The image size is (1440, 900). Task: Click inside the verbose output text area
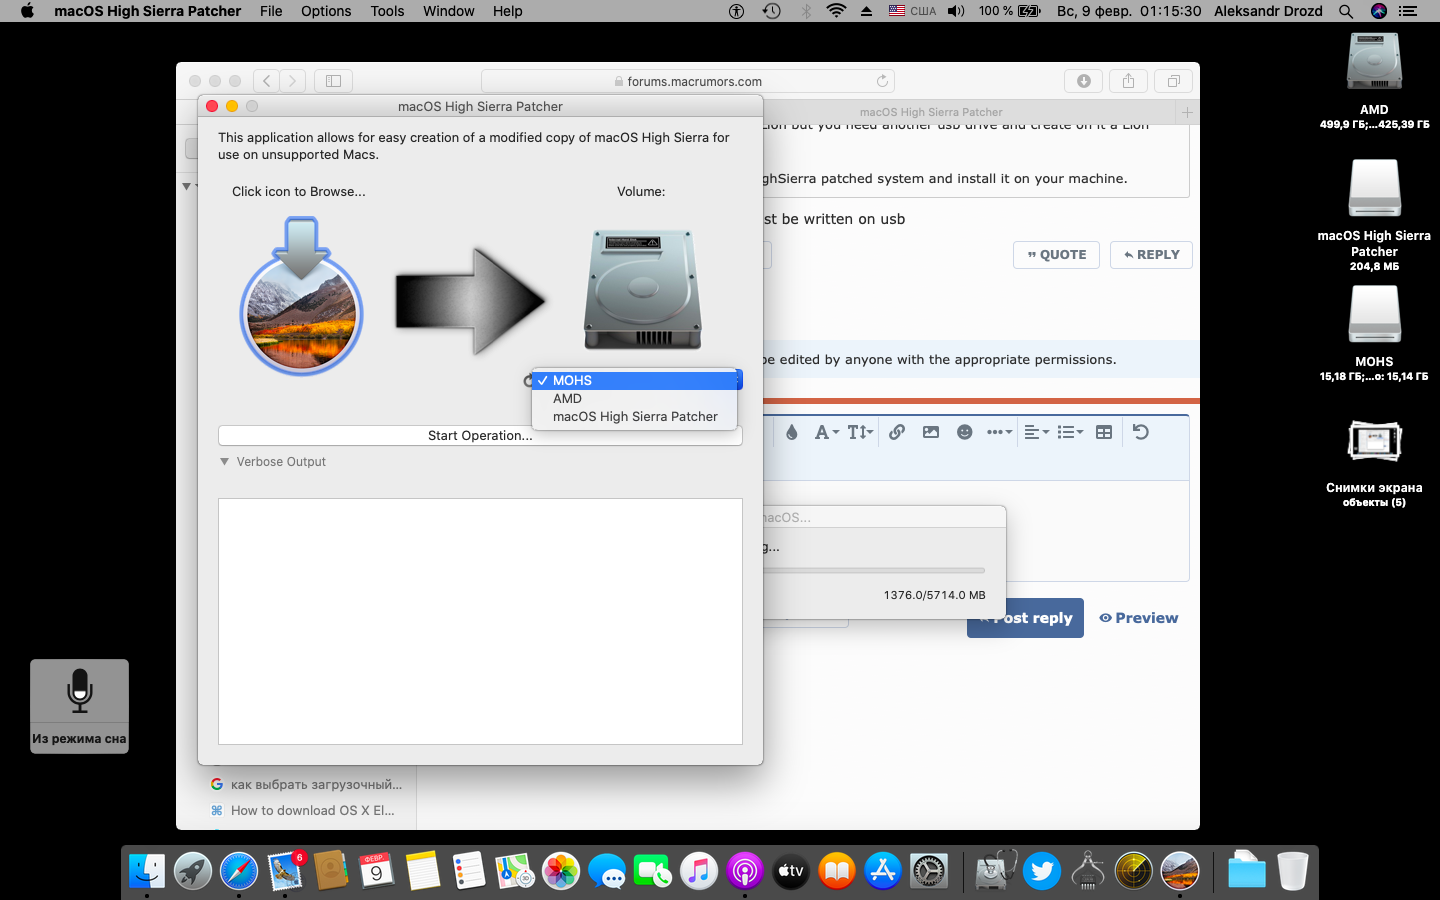480,621
